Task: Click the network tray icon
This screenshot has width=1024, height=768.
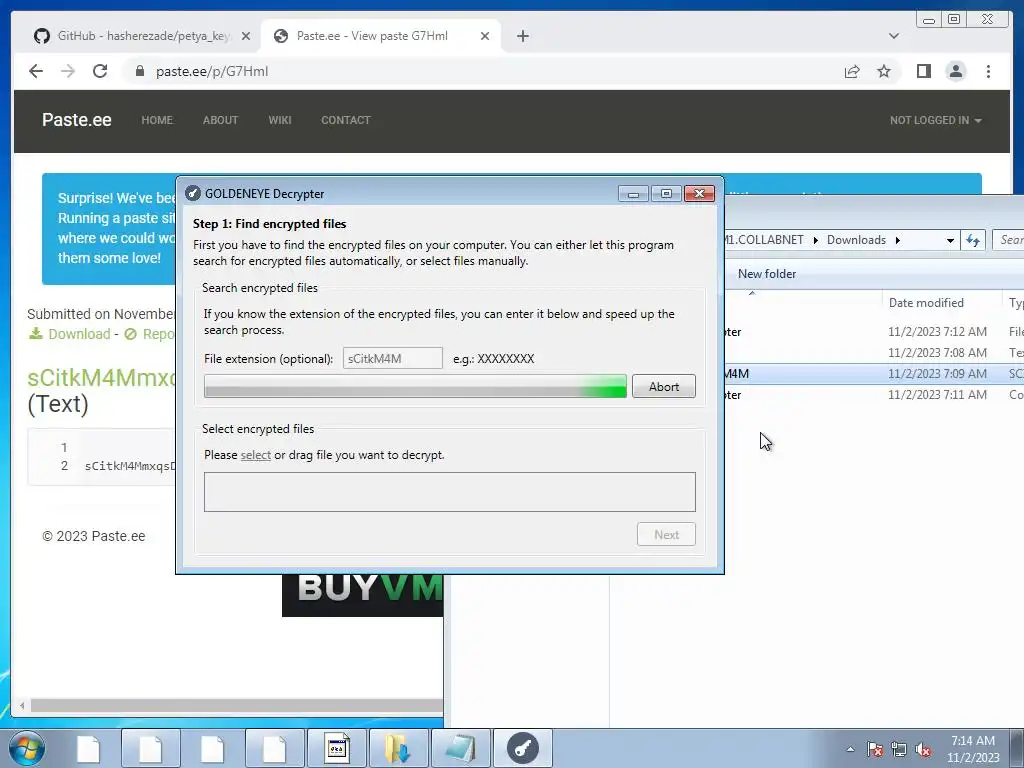Action: click(899, 749)
